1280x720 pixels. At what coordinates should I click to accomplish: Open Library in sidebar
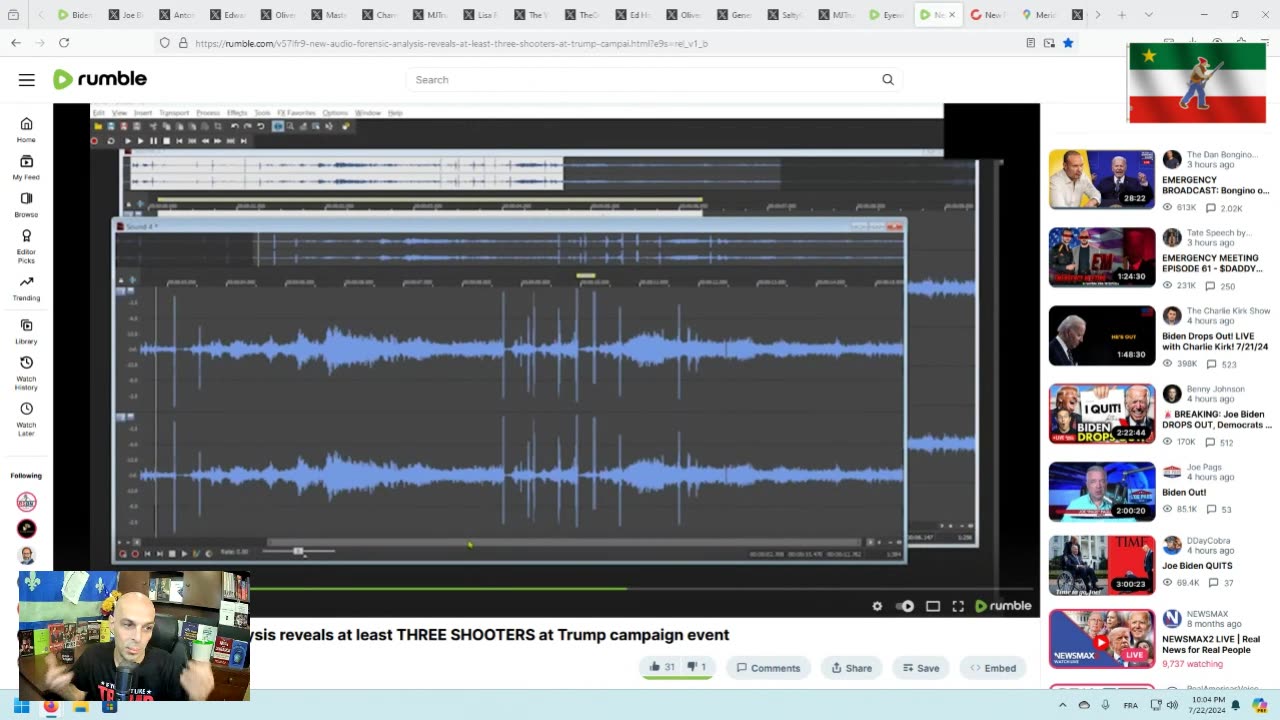(26, 331)
